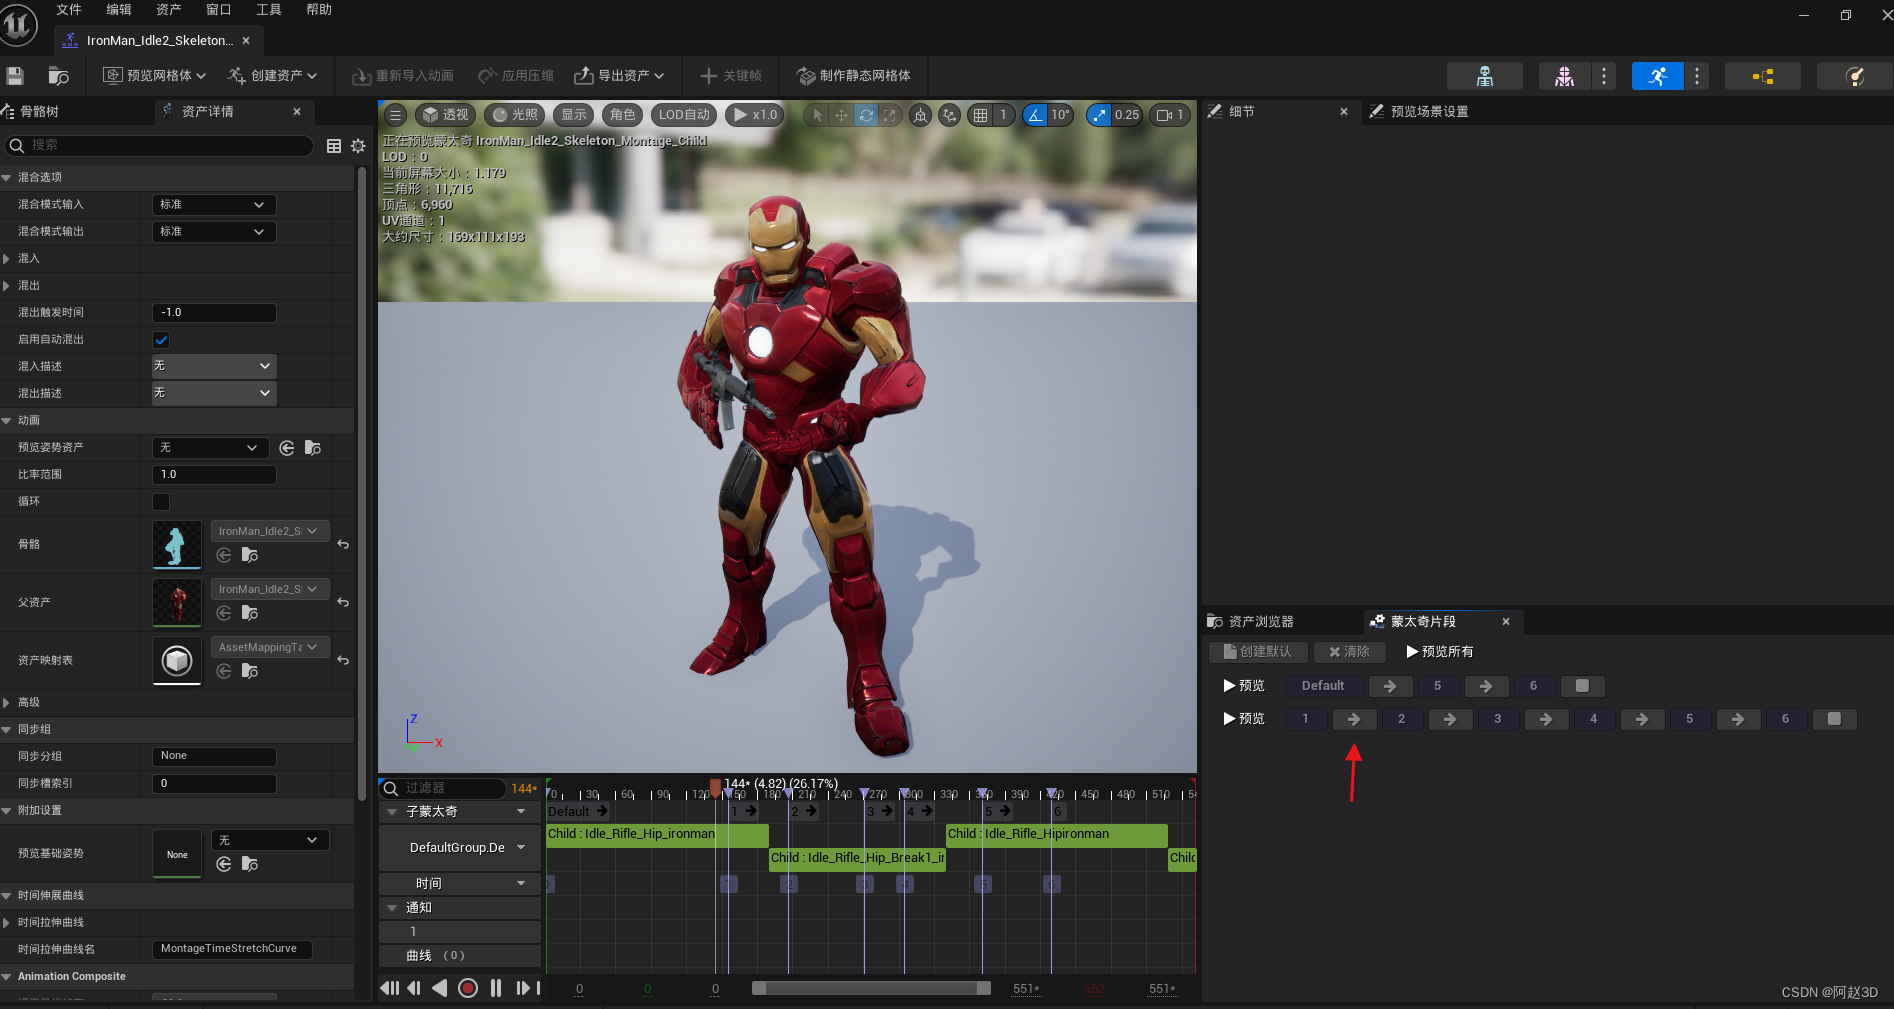
Task: Open the File menu
Action: click(x=69, y=10)
